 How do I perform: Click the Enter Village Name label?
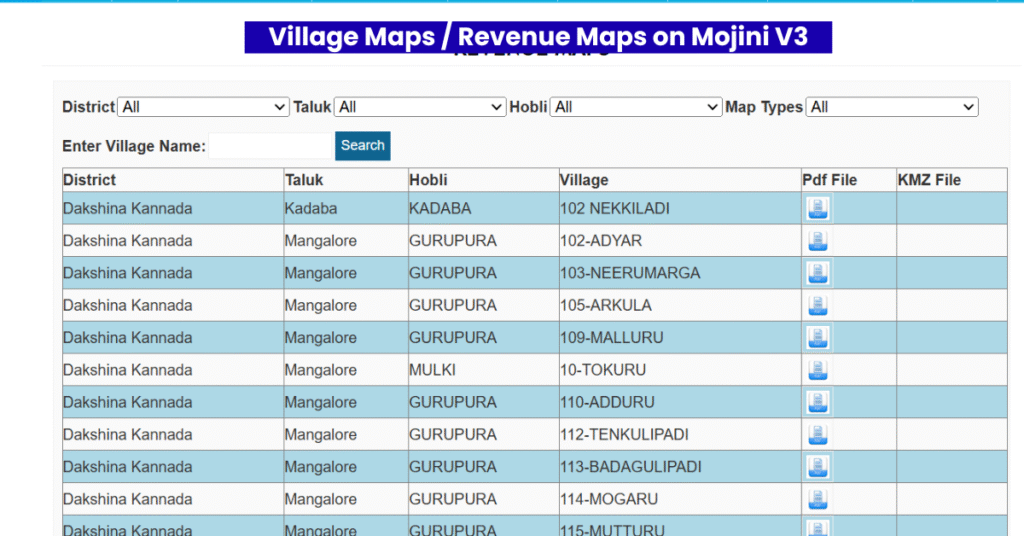134,146
